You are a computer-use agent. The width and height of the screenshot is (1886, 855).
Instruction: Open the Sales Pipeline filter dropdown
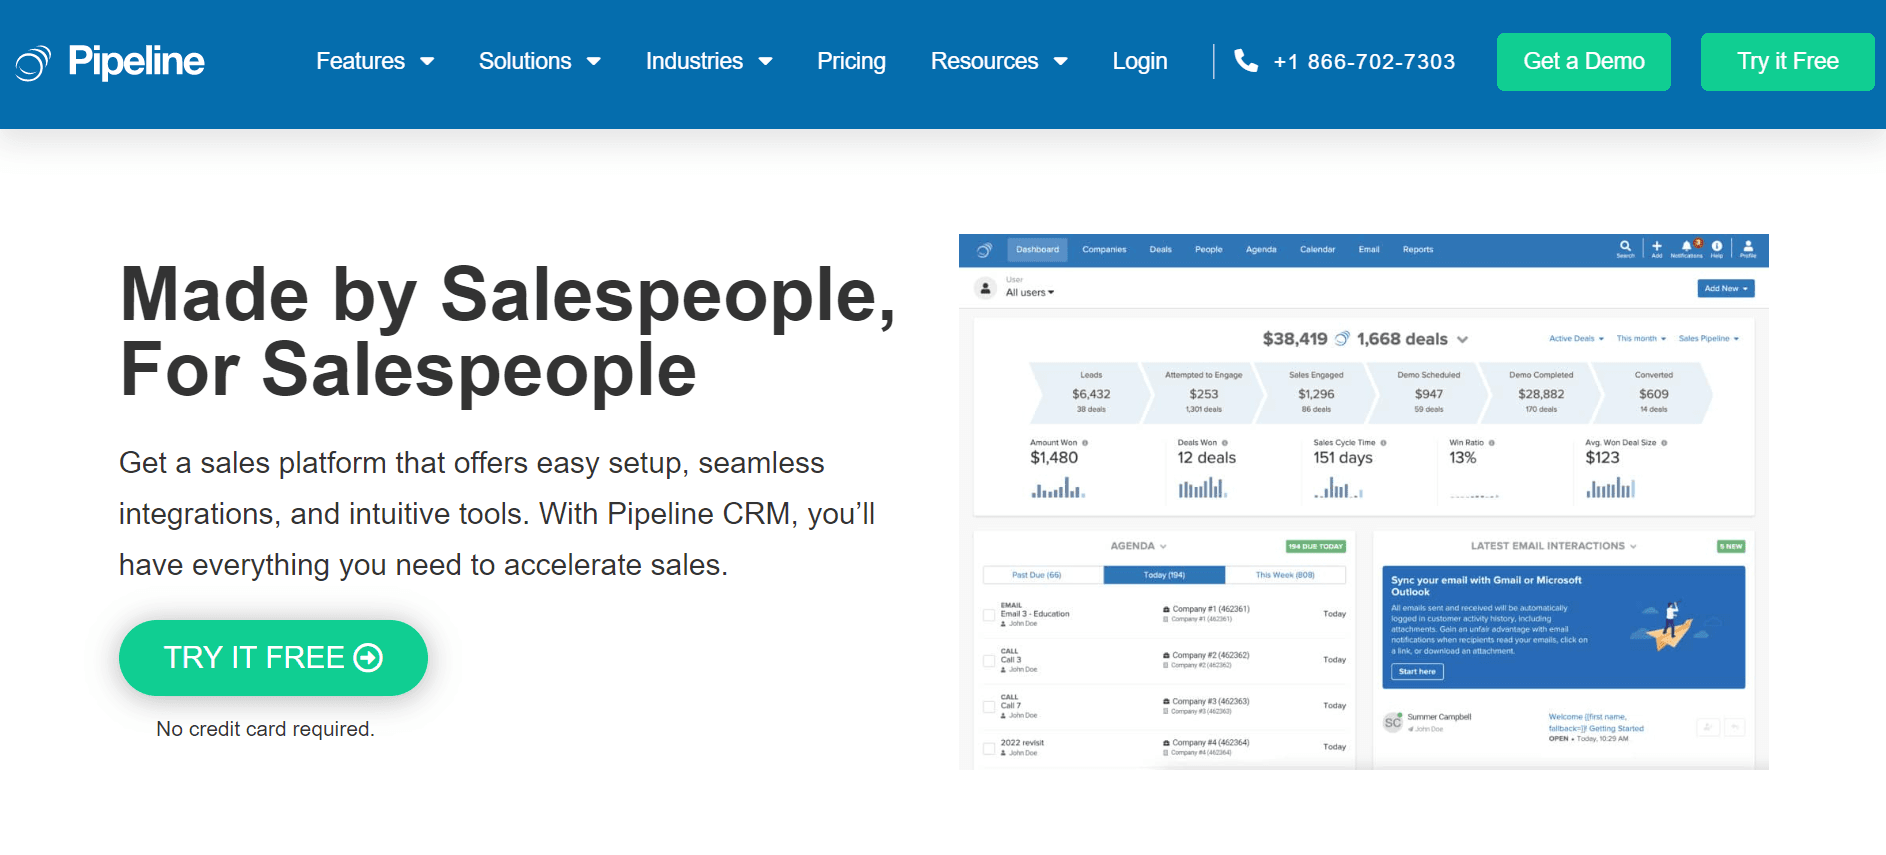click(1709, 339)
